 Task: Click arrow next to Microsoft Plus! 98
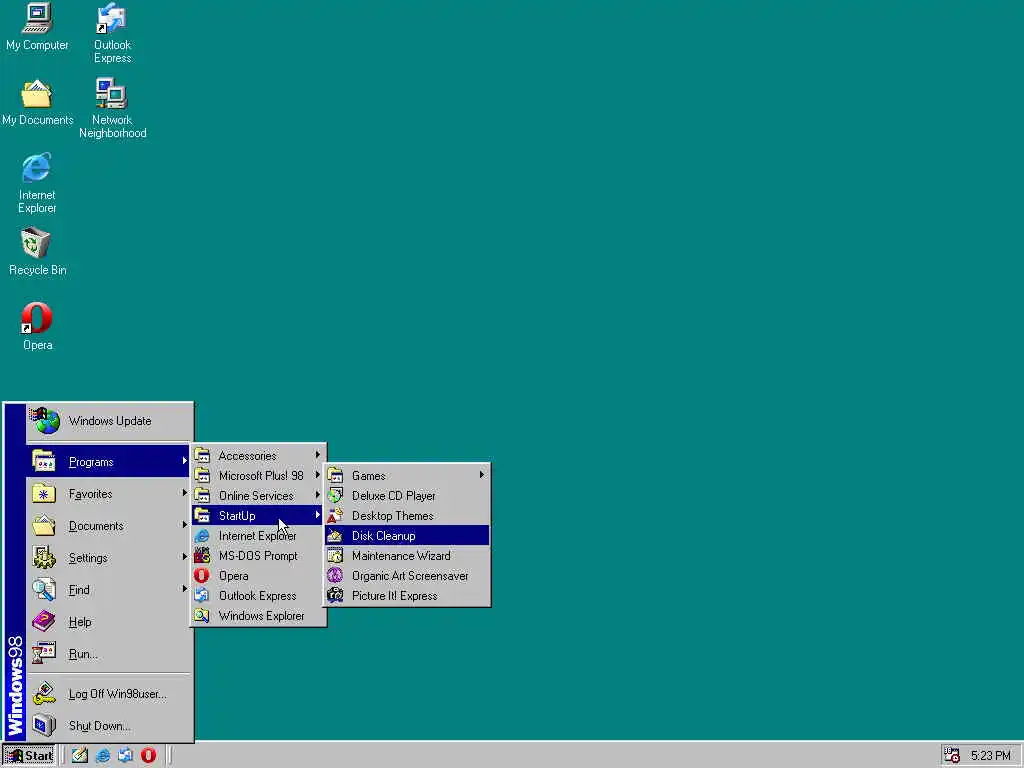(317, 475)
